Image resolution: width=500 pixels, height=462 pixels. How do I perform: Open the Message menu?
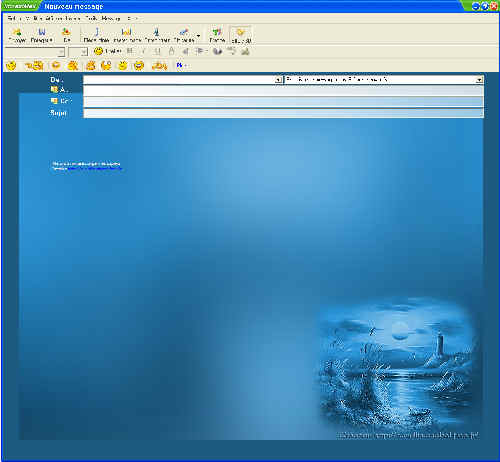click(x=111, y=18)
